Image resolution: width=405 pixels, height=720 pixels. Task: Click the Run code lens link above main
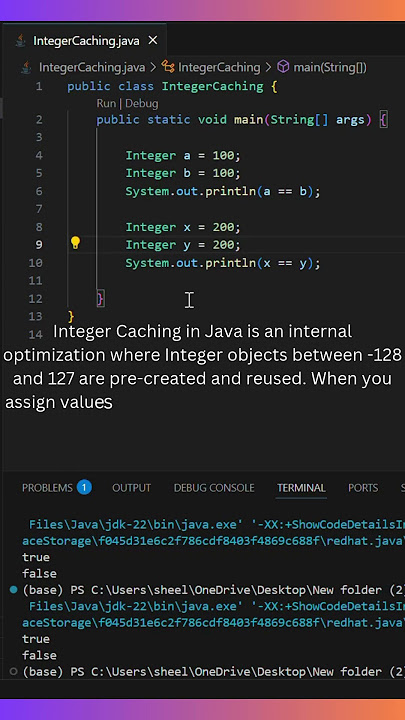pos(106,104)
